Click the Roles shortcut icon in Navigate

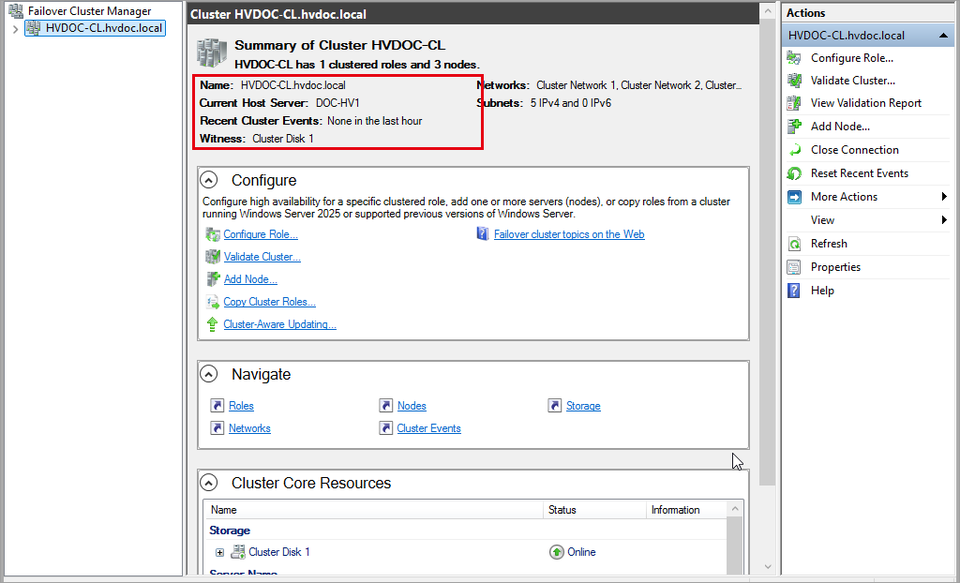(217, 405)
